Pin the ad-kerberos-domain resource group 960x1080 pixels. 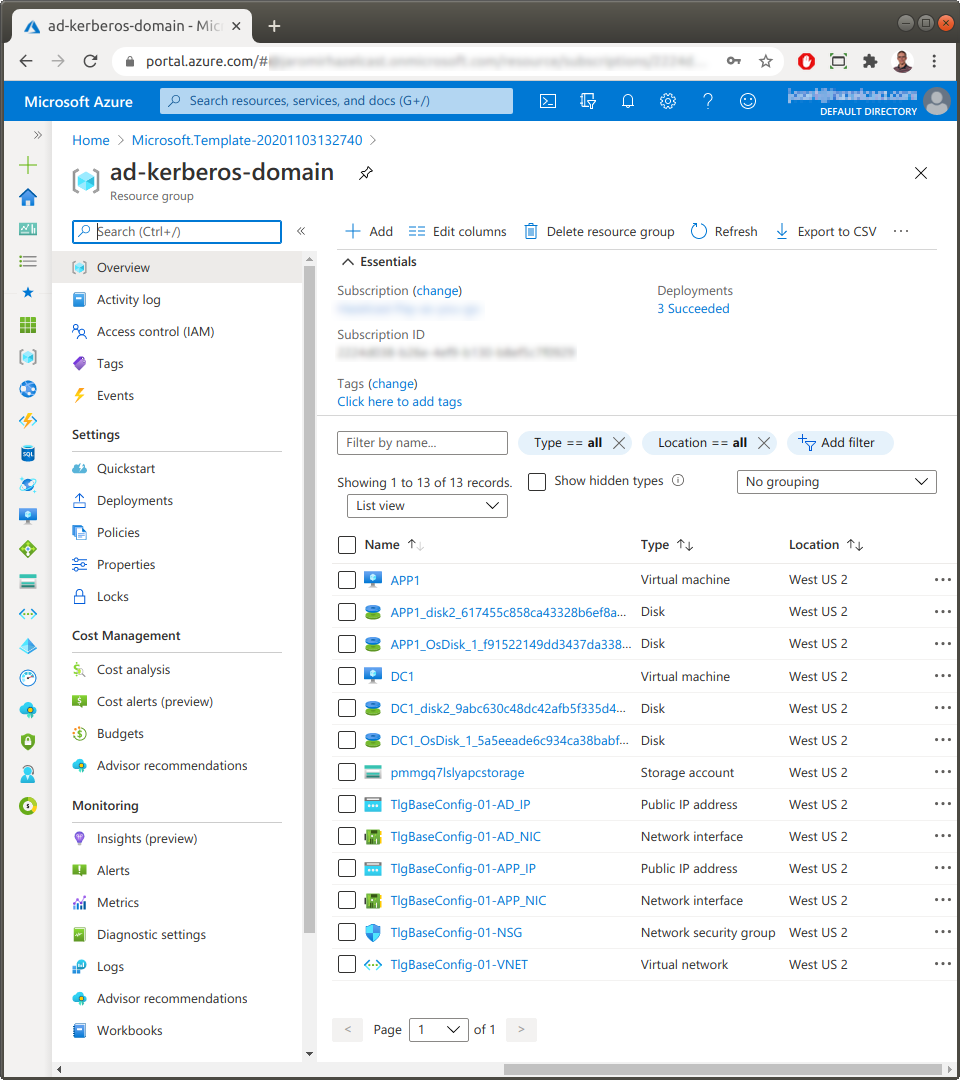point(366,173)
